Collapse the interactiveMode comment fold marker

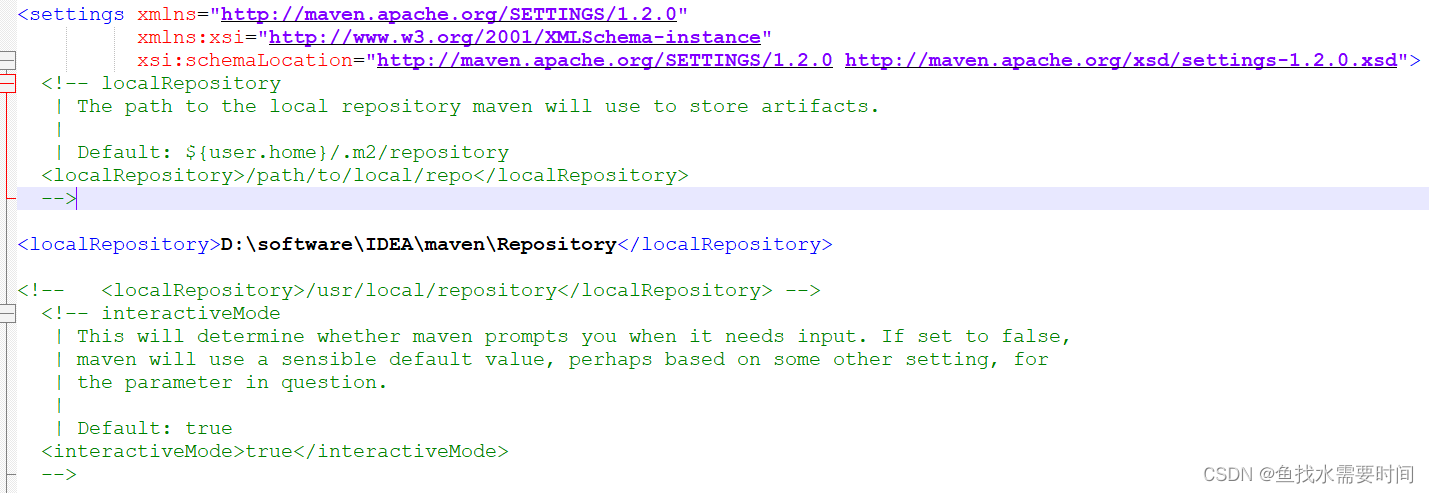[8, 313]
